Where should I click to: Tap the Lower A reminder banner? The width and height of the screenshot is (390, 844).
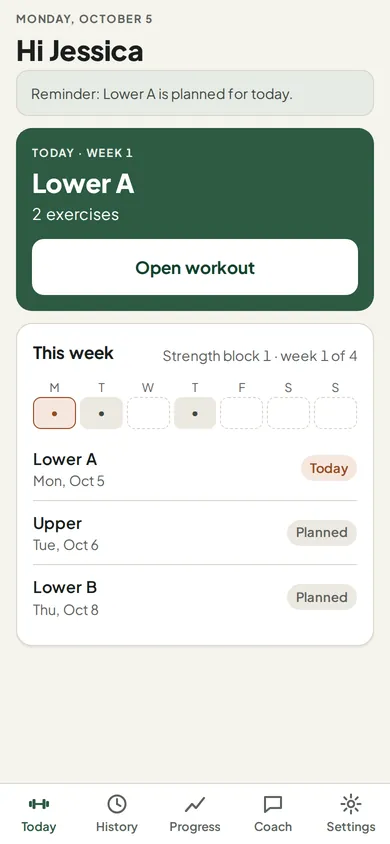(195, 93)
